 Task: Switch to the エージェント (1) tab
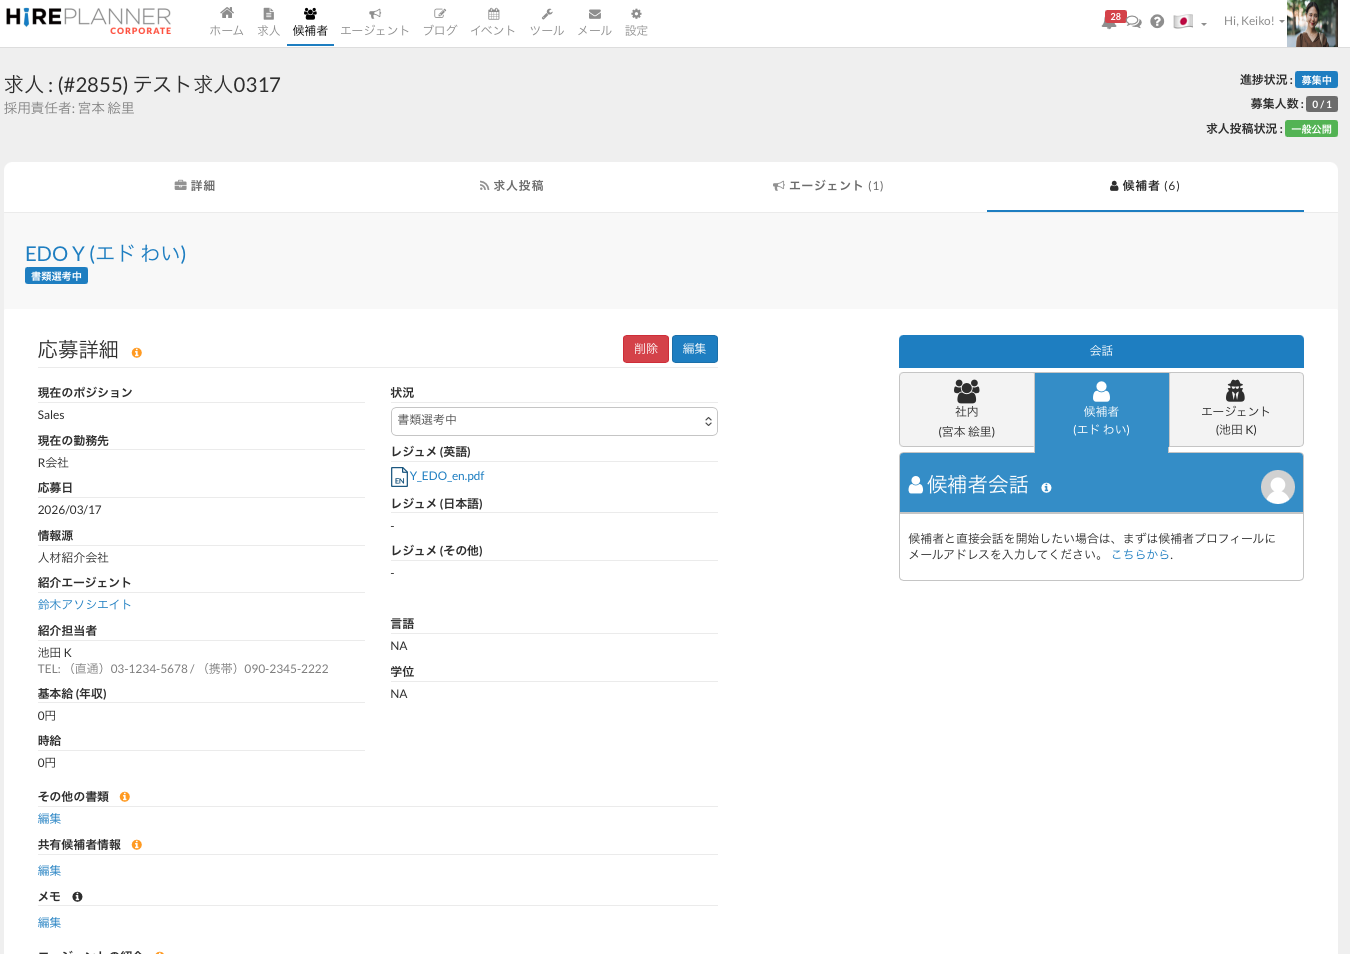(828, 186)
